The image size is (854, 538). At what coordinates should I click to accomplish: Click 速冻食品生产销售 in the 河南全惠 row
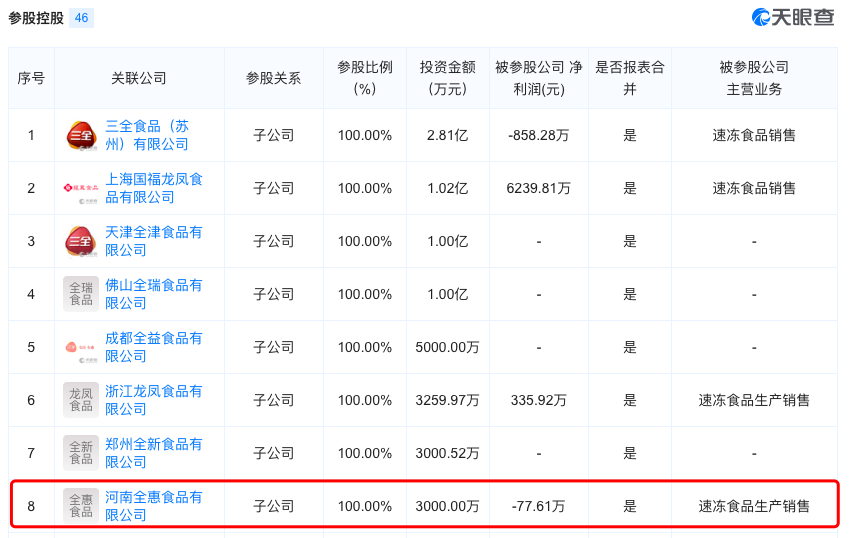pos(754,506)
